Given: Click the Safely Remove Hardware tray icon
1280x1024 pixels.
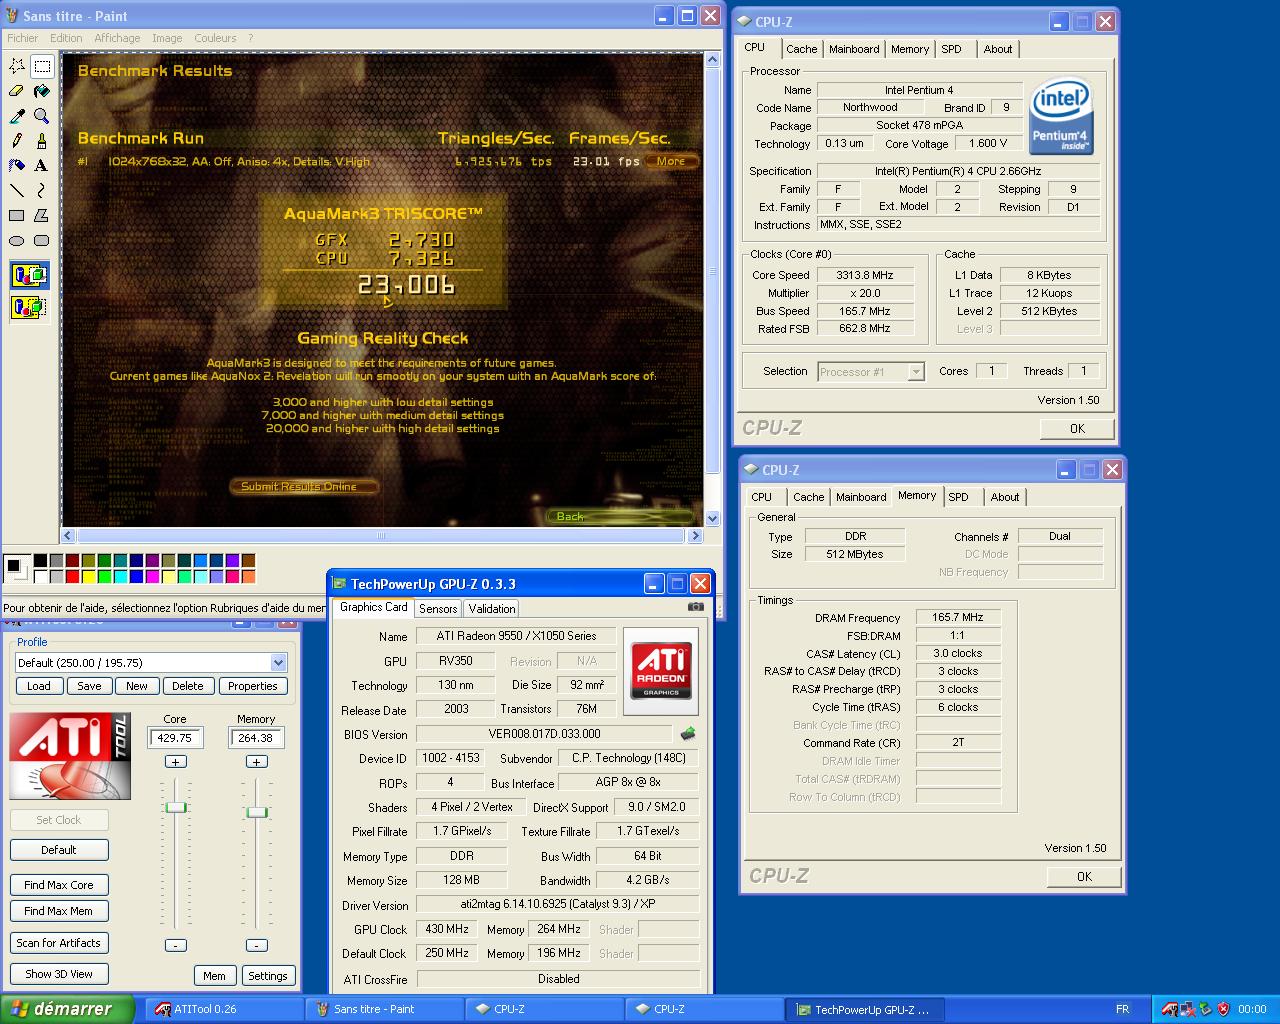Looking at the screenshot, I should click(x=1205, y=1009).
